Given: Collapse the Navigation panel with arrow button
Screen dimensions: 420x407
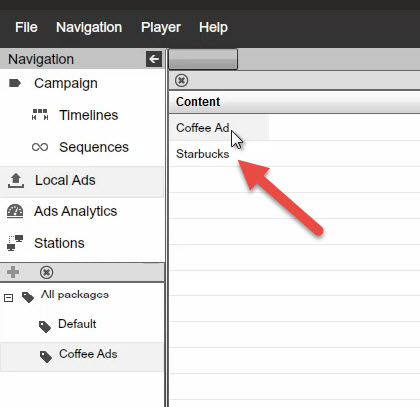Looking at the screenshot, I should tap(154, 59).
